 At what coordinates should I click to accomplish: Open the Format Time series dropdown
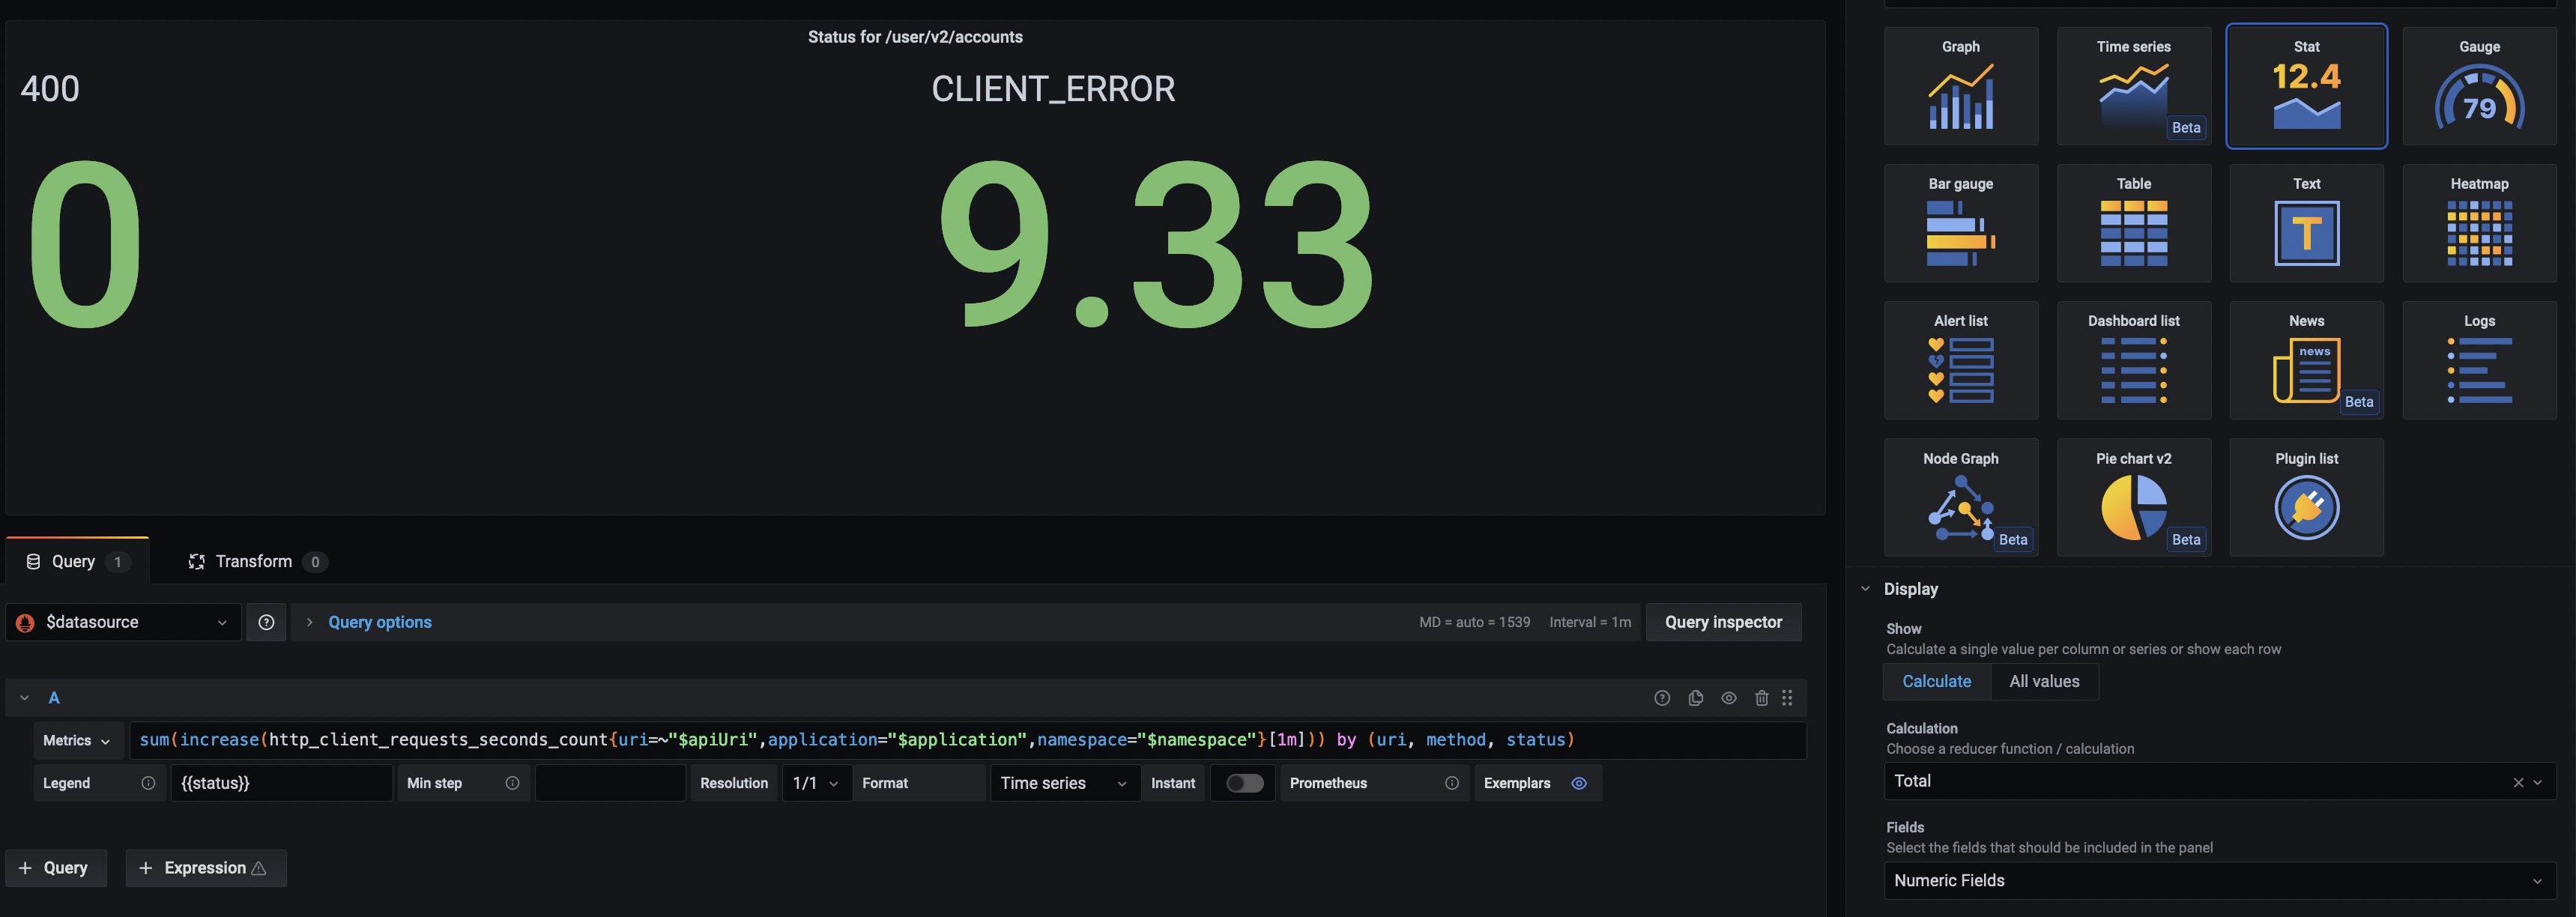1063,783
